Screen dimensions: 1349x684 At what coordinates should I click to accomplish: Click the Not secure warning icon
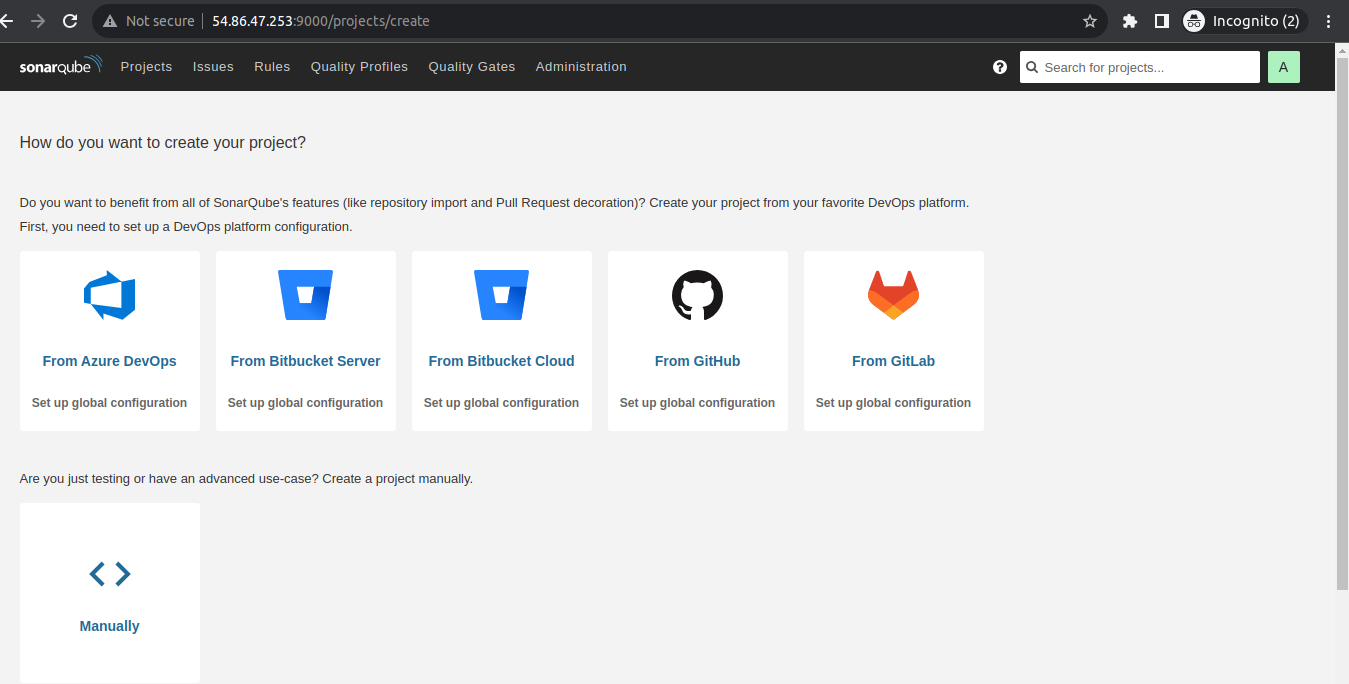[110, 21]
